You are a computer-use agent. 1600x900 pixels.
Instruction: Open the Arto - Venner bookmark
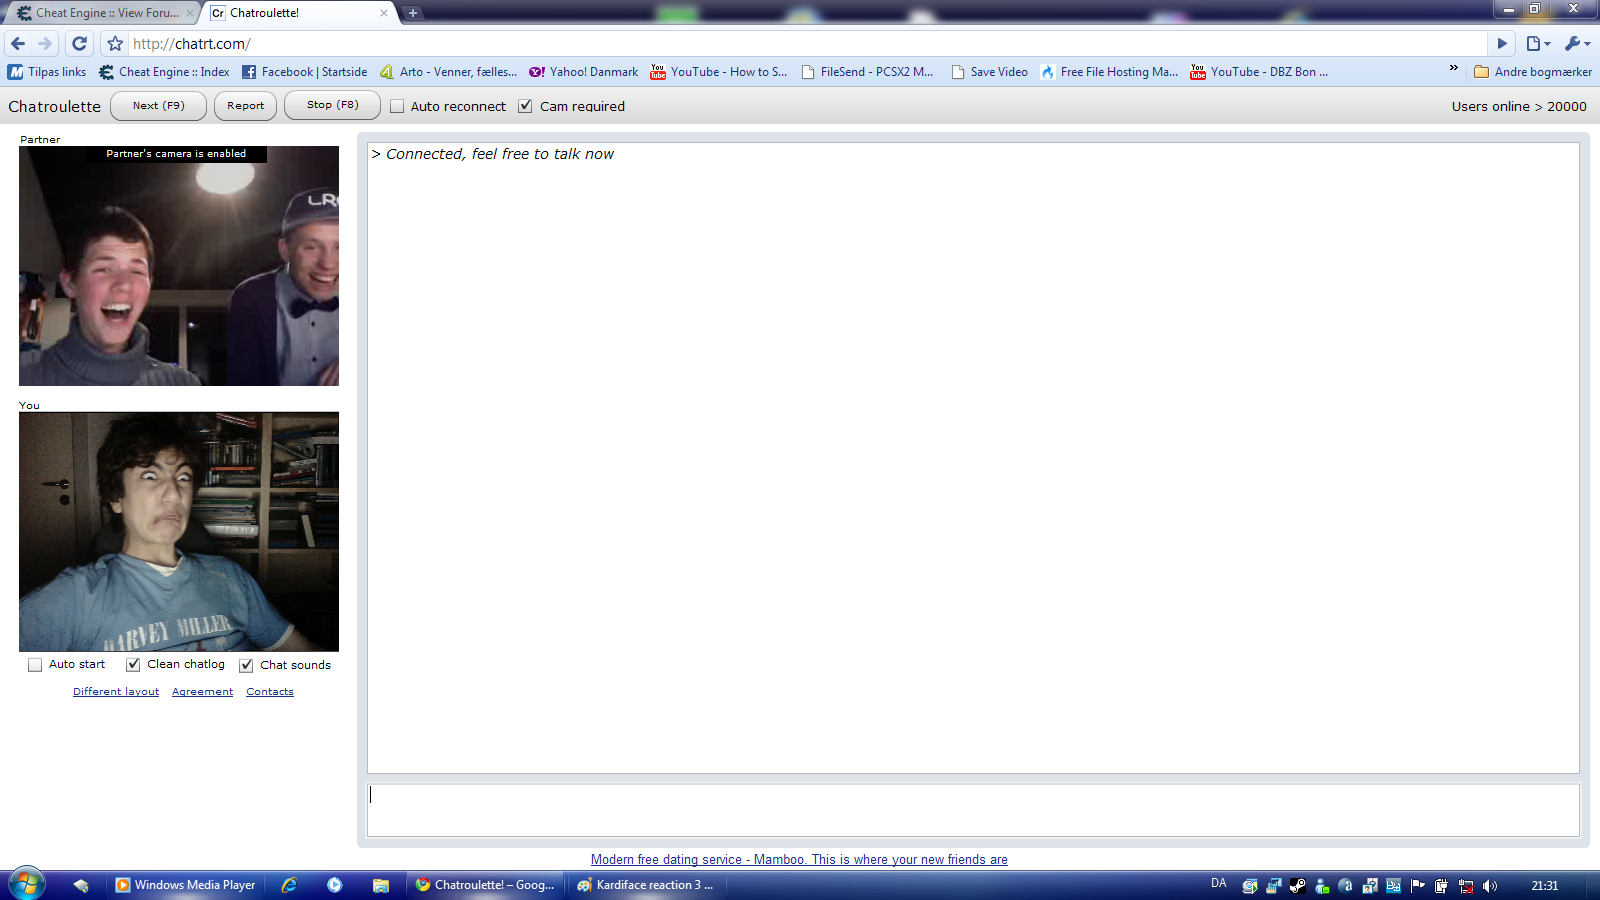(448, 72)
